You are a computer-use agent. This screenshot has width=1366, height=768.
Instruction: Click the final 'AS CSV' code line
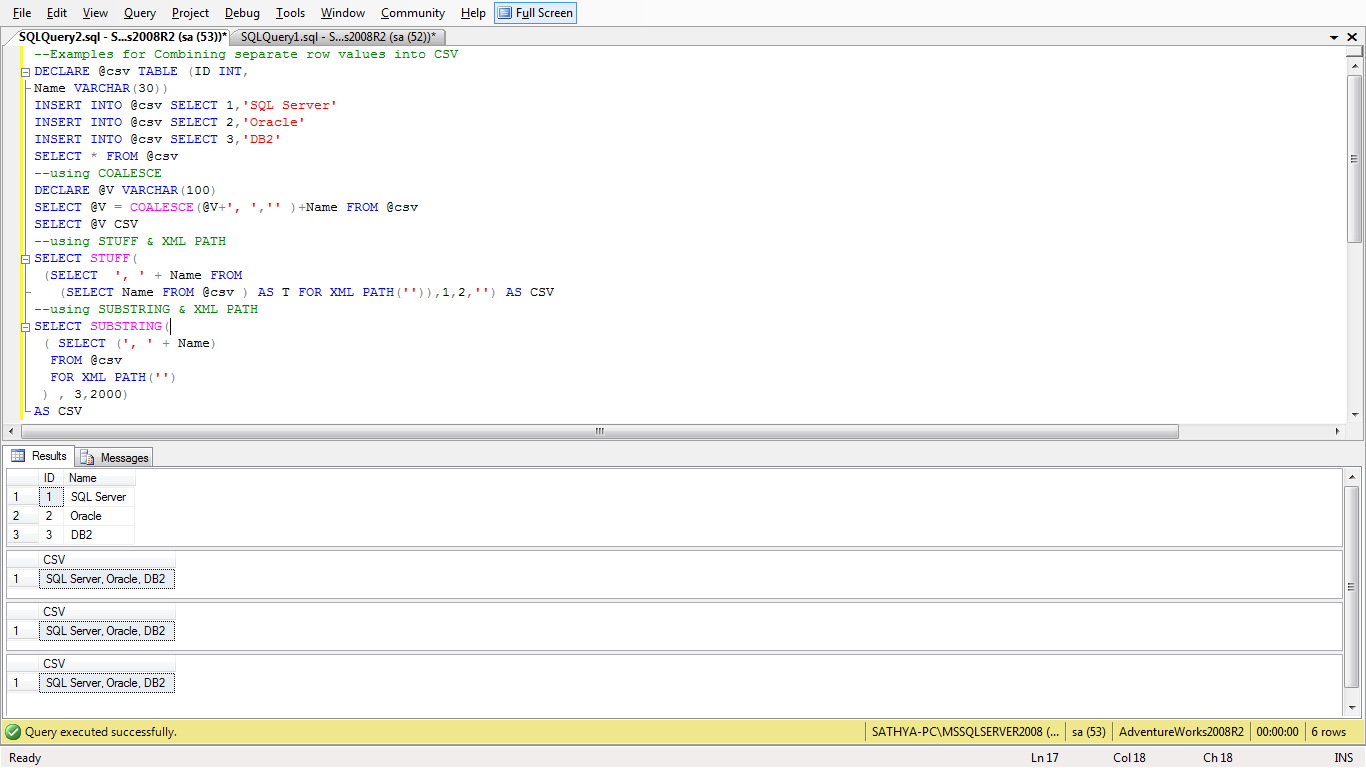coord(58,411)
